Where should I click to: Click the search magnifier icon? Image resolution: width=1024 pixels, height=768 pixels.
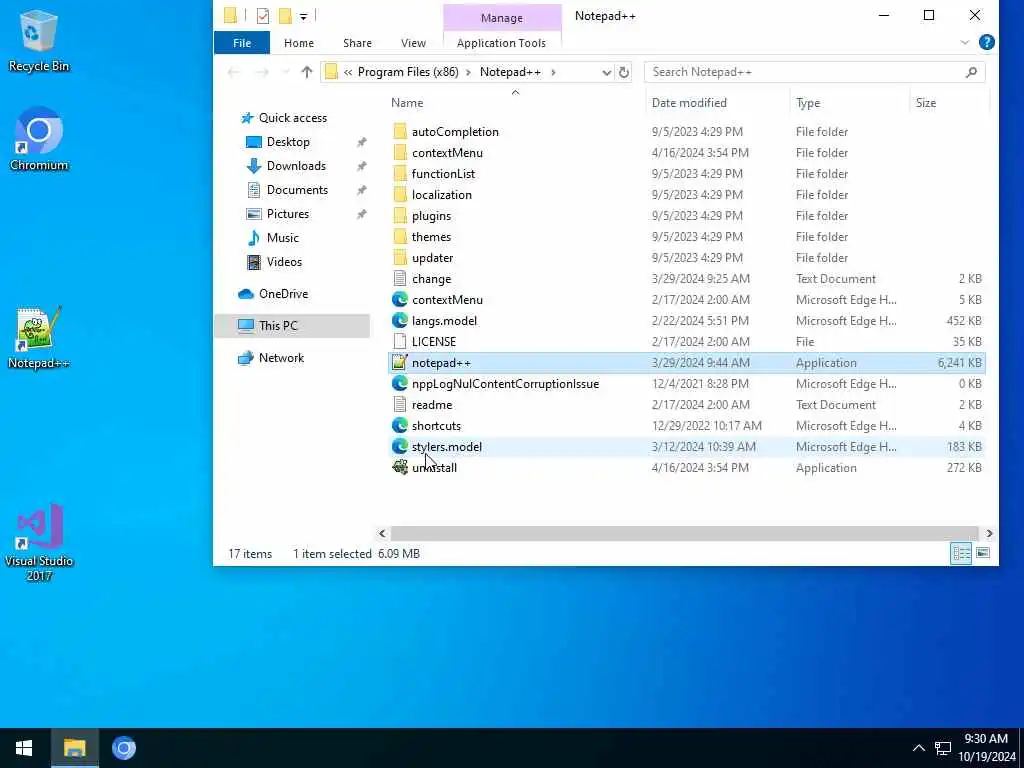pyautogui.click(x=971, y=72)
